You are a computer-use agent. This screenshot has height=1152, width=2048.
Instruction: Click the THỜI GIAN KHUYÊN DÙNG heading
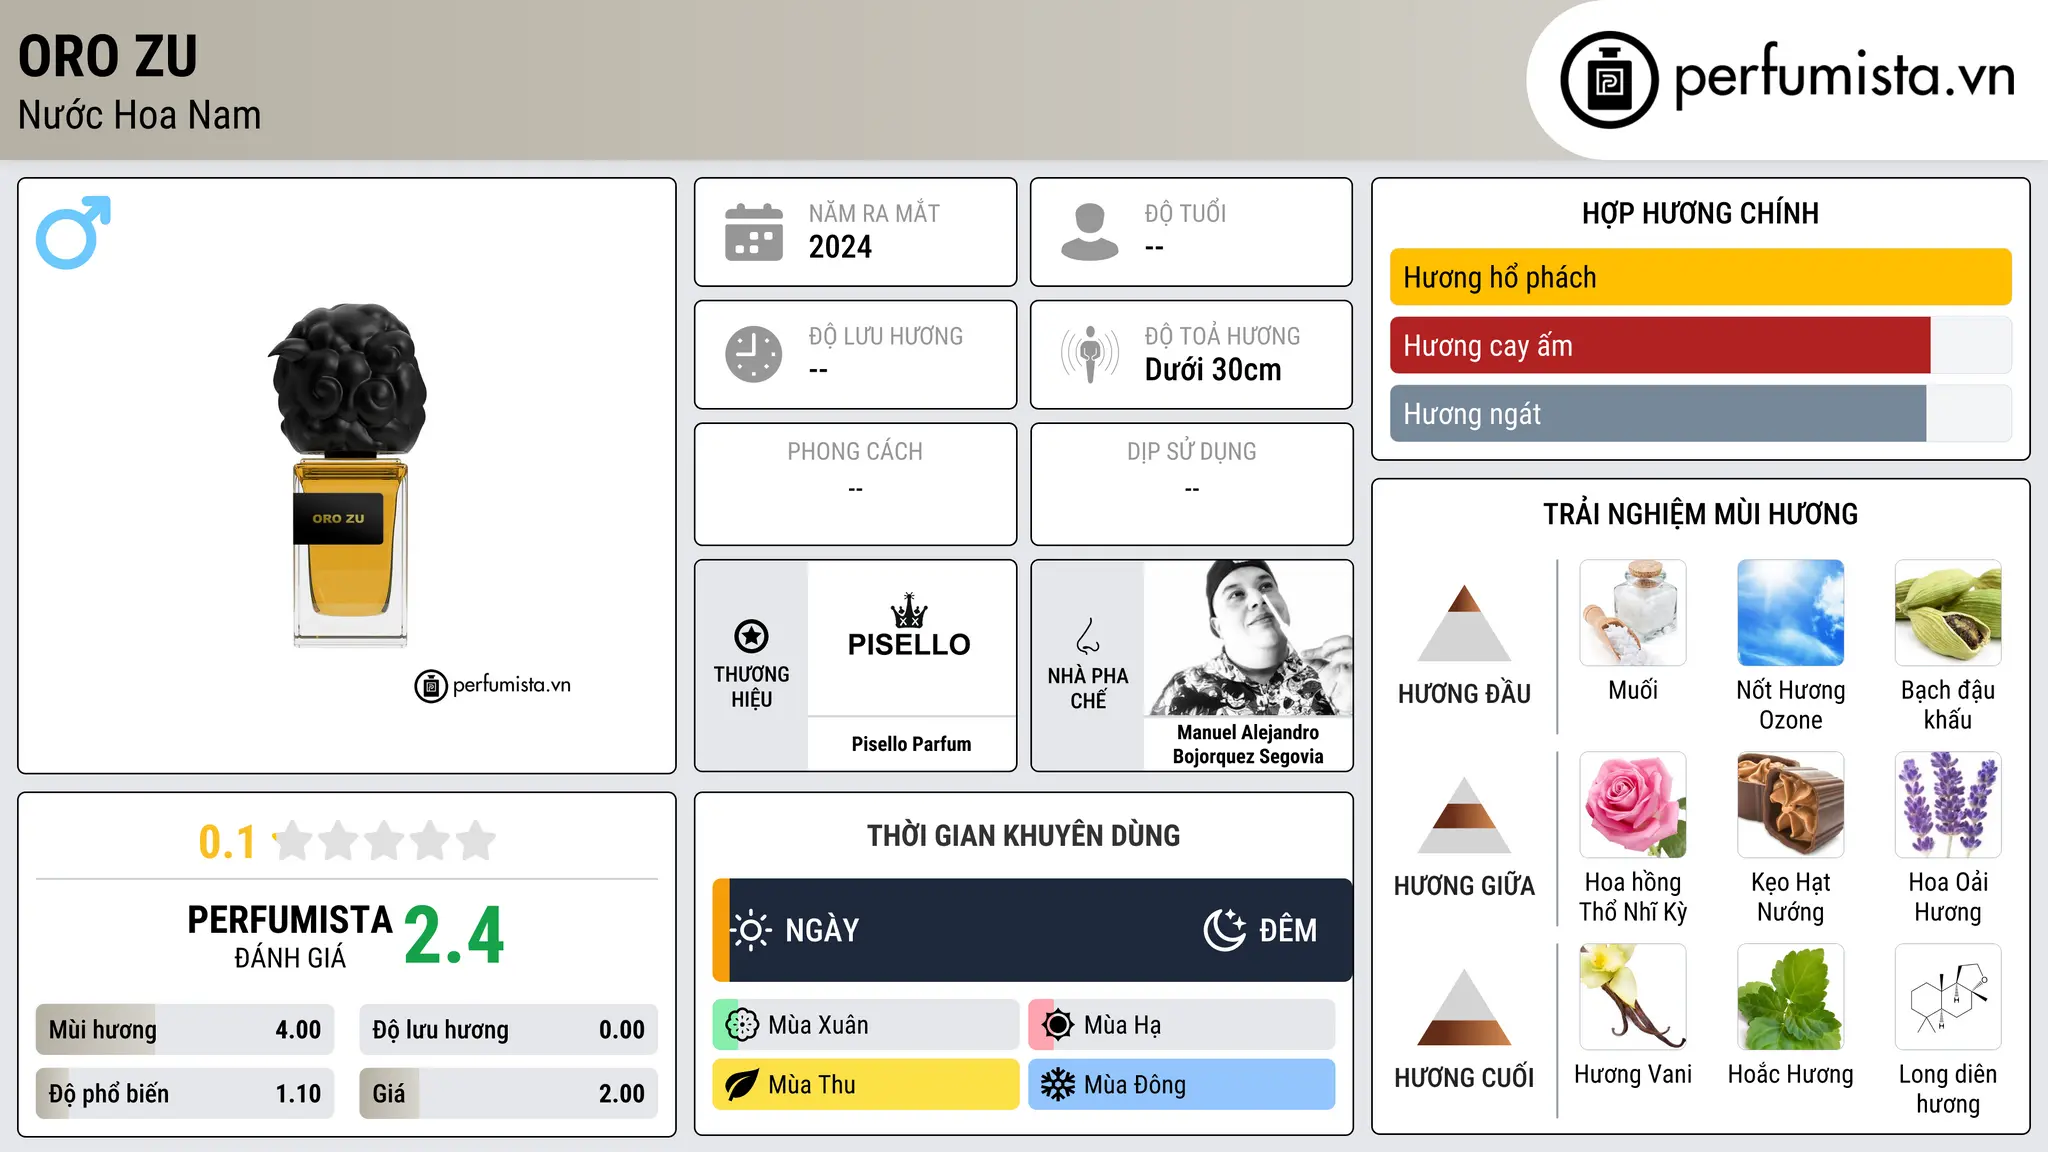click(x=1024, y=835)
